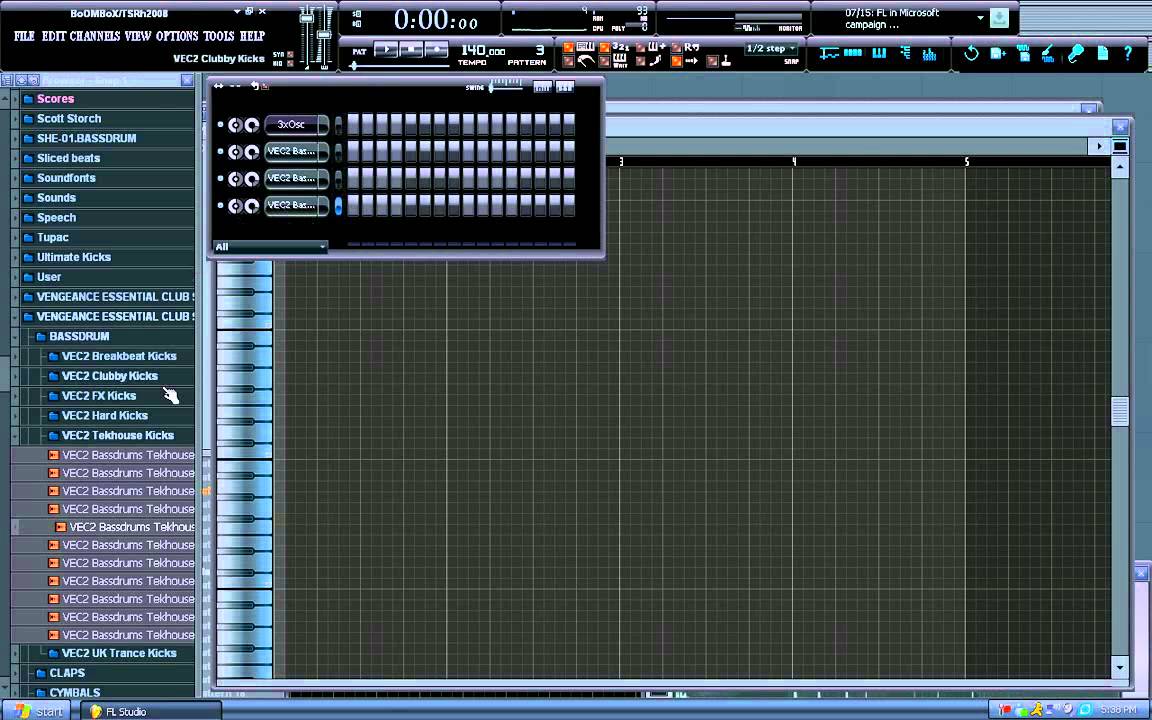Click the Render to audio file icon
Screen dimensions: 1152x720
[x=1023, y=53]
